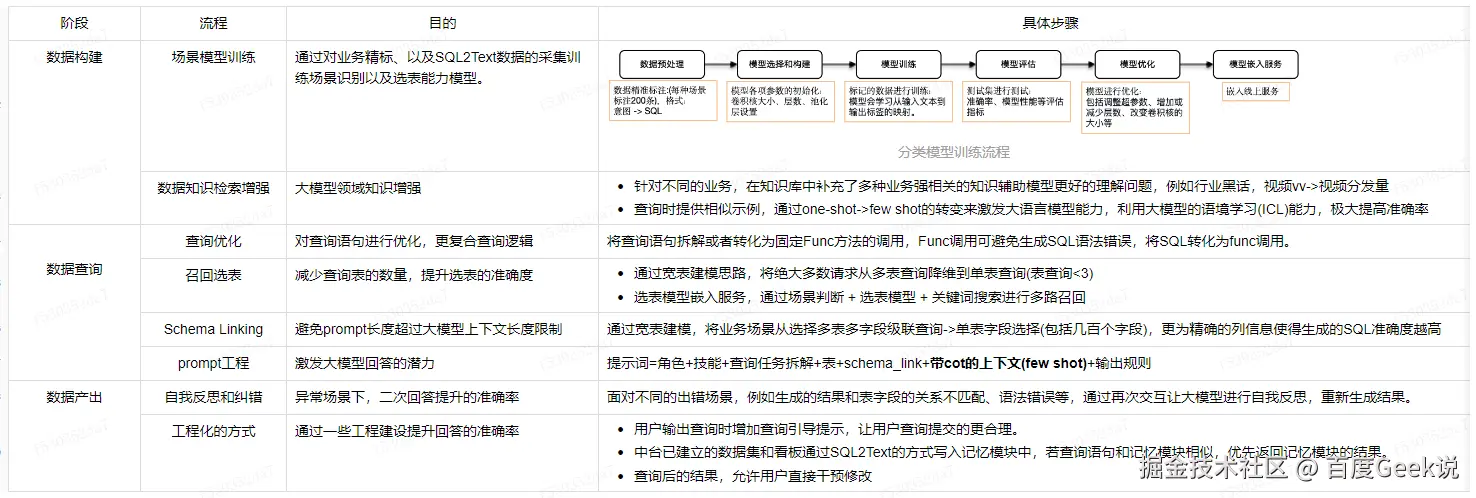Click '异常场景下，二次回答提升的准确率' text
1476x498 pixels.
(407, 397)
